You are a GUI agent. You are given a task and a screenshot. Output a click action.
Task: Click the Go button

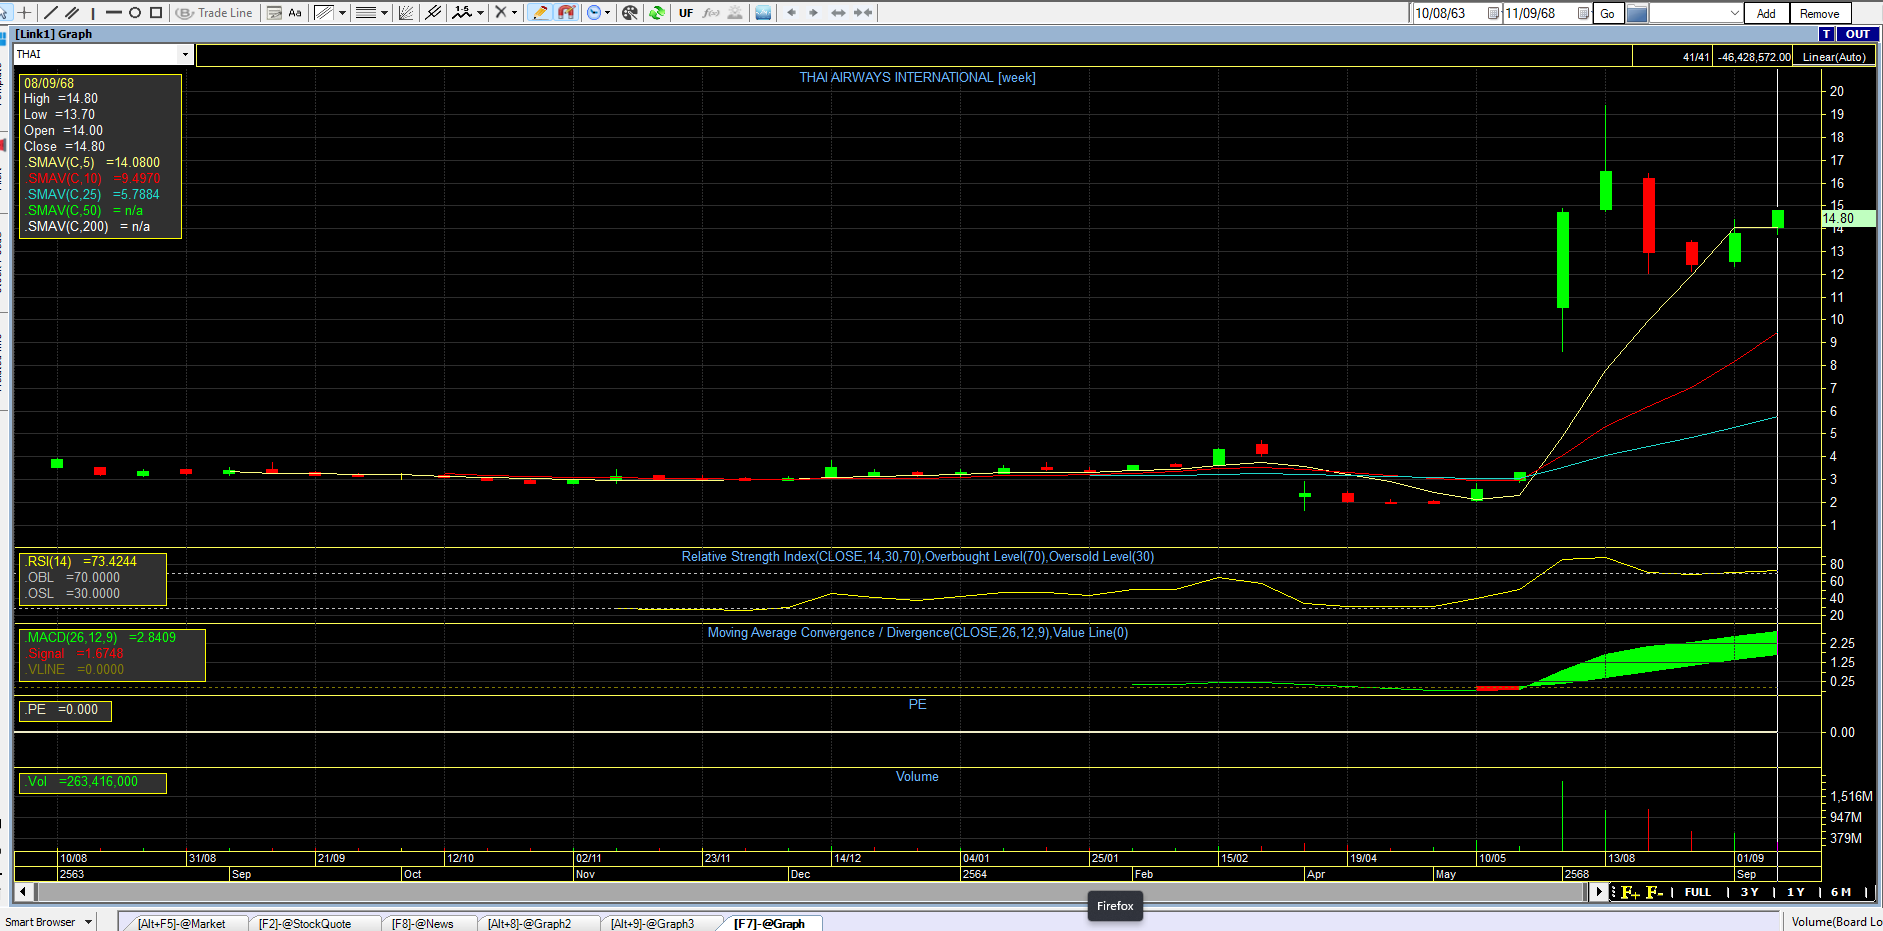point(1607,13)
